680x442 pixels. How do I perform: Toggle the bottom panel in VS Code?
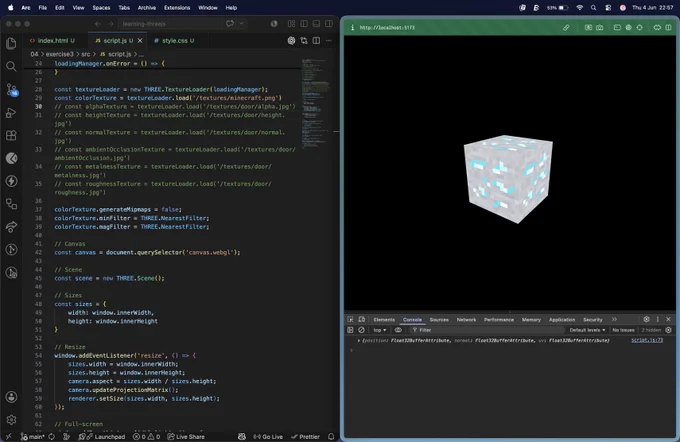tap(317, 24)
